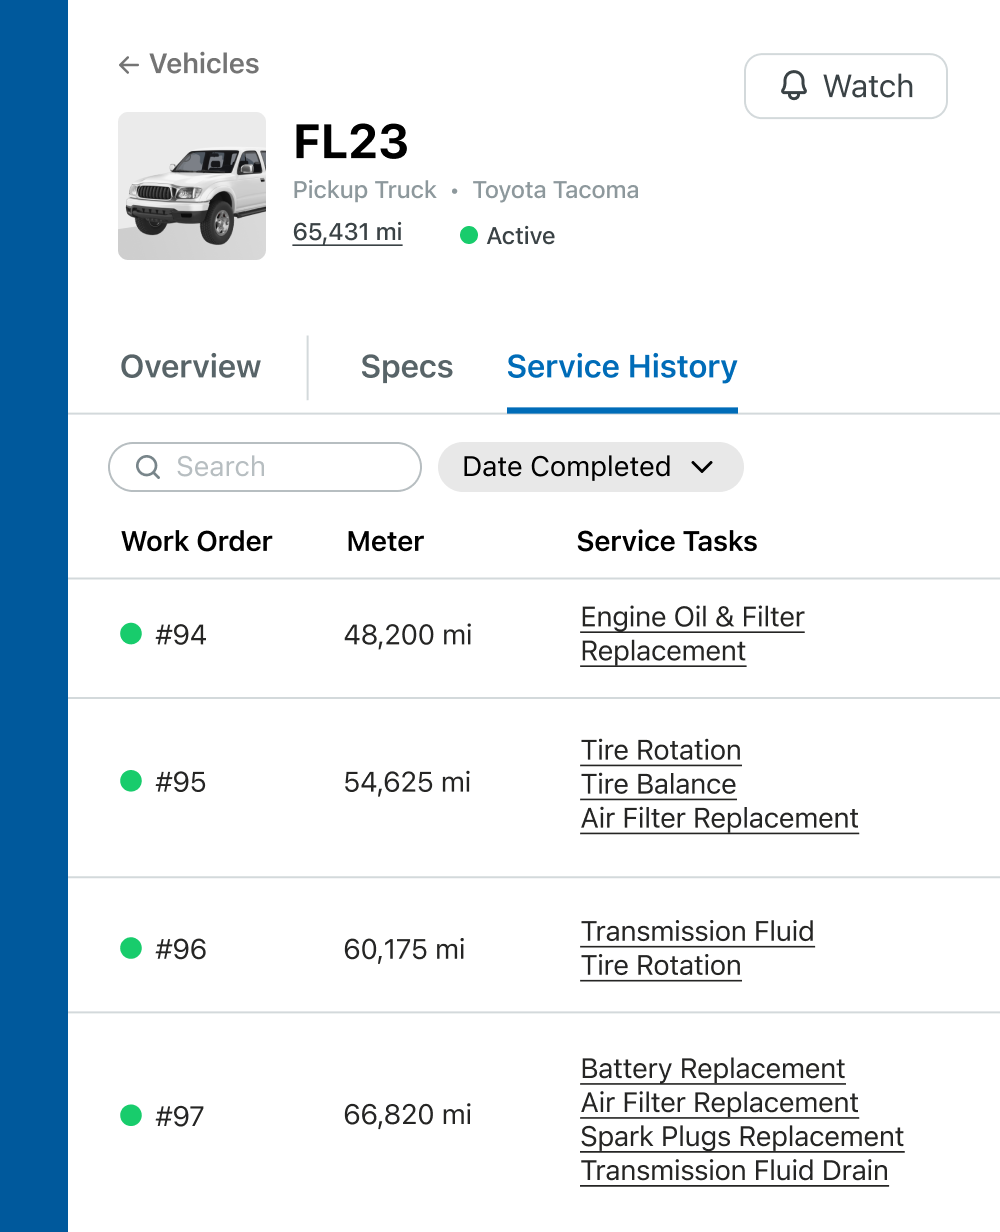Click the green Active status dot
The width and height of the screenshot is (1000, 1232).
468,236
